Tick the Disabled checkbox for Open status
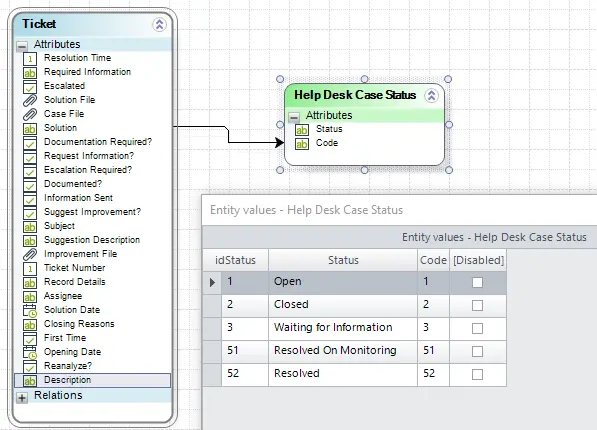 [x=477, y=282]
